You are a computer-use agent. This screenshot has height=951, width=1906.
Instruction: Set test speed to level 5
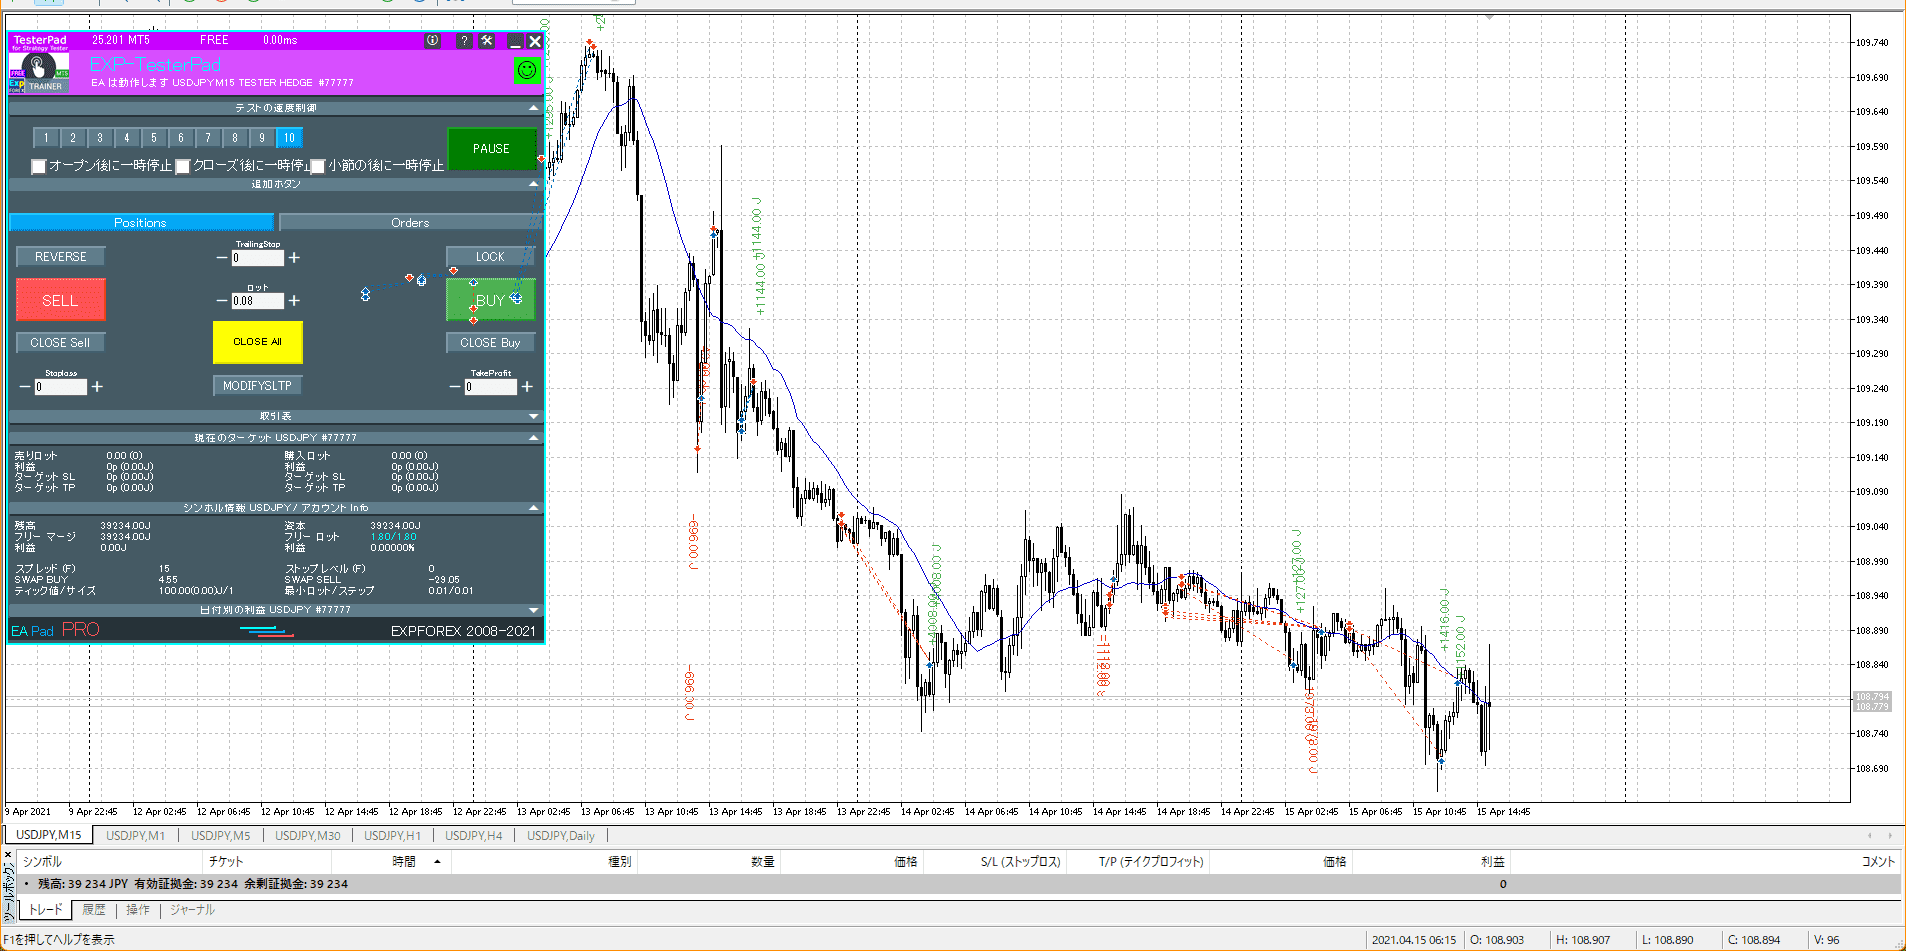(154, 138)
